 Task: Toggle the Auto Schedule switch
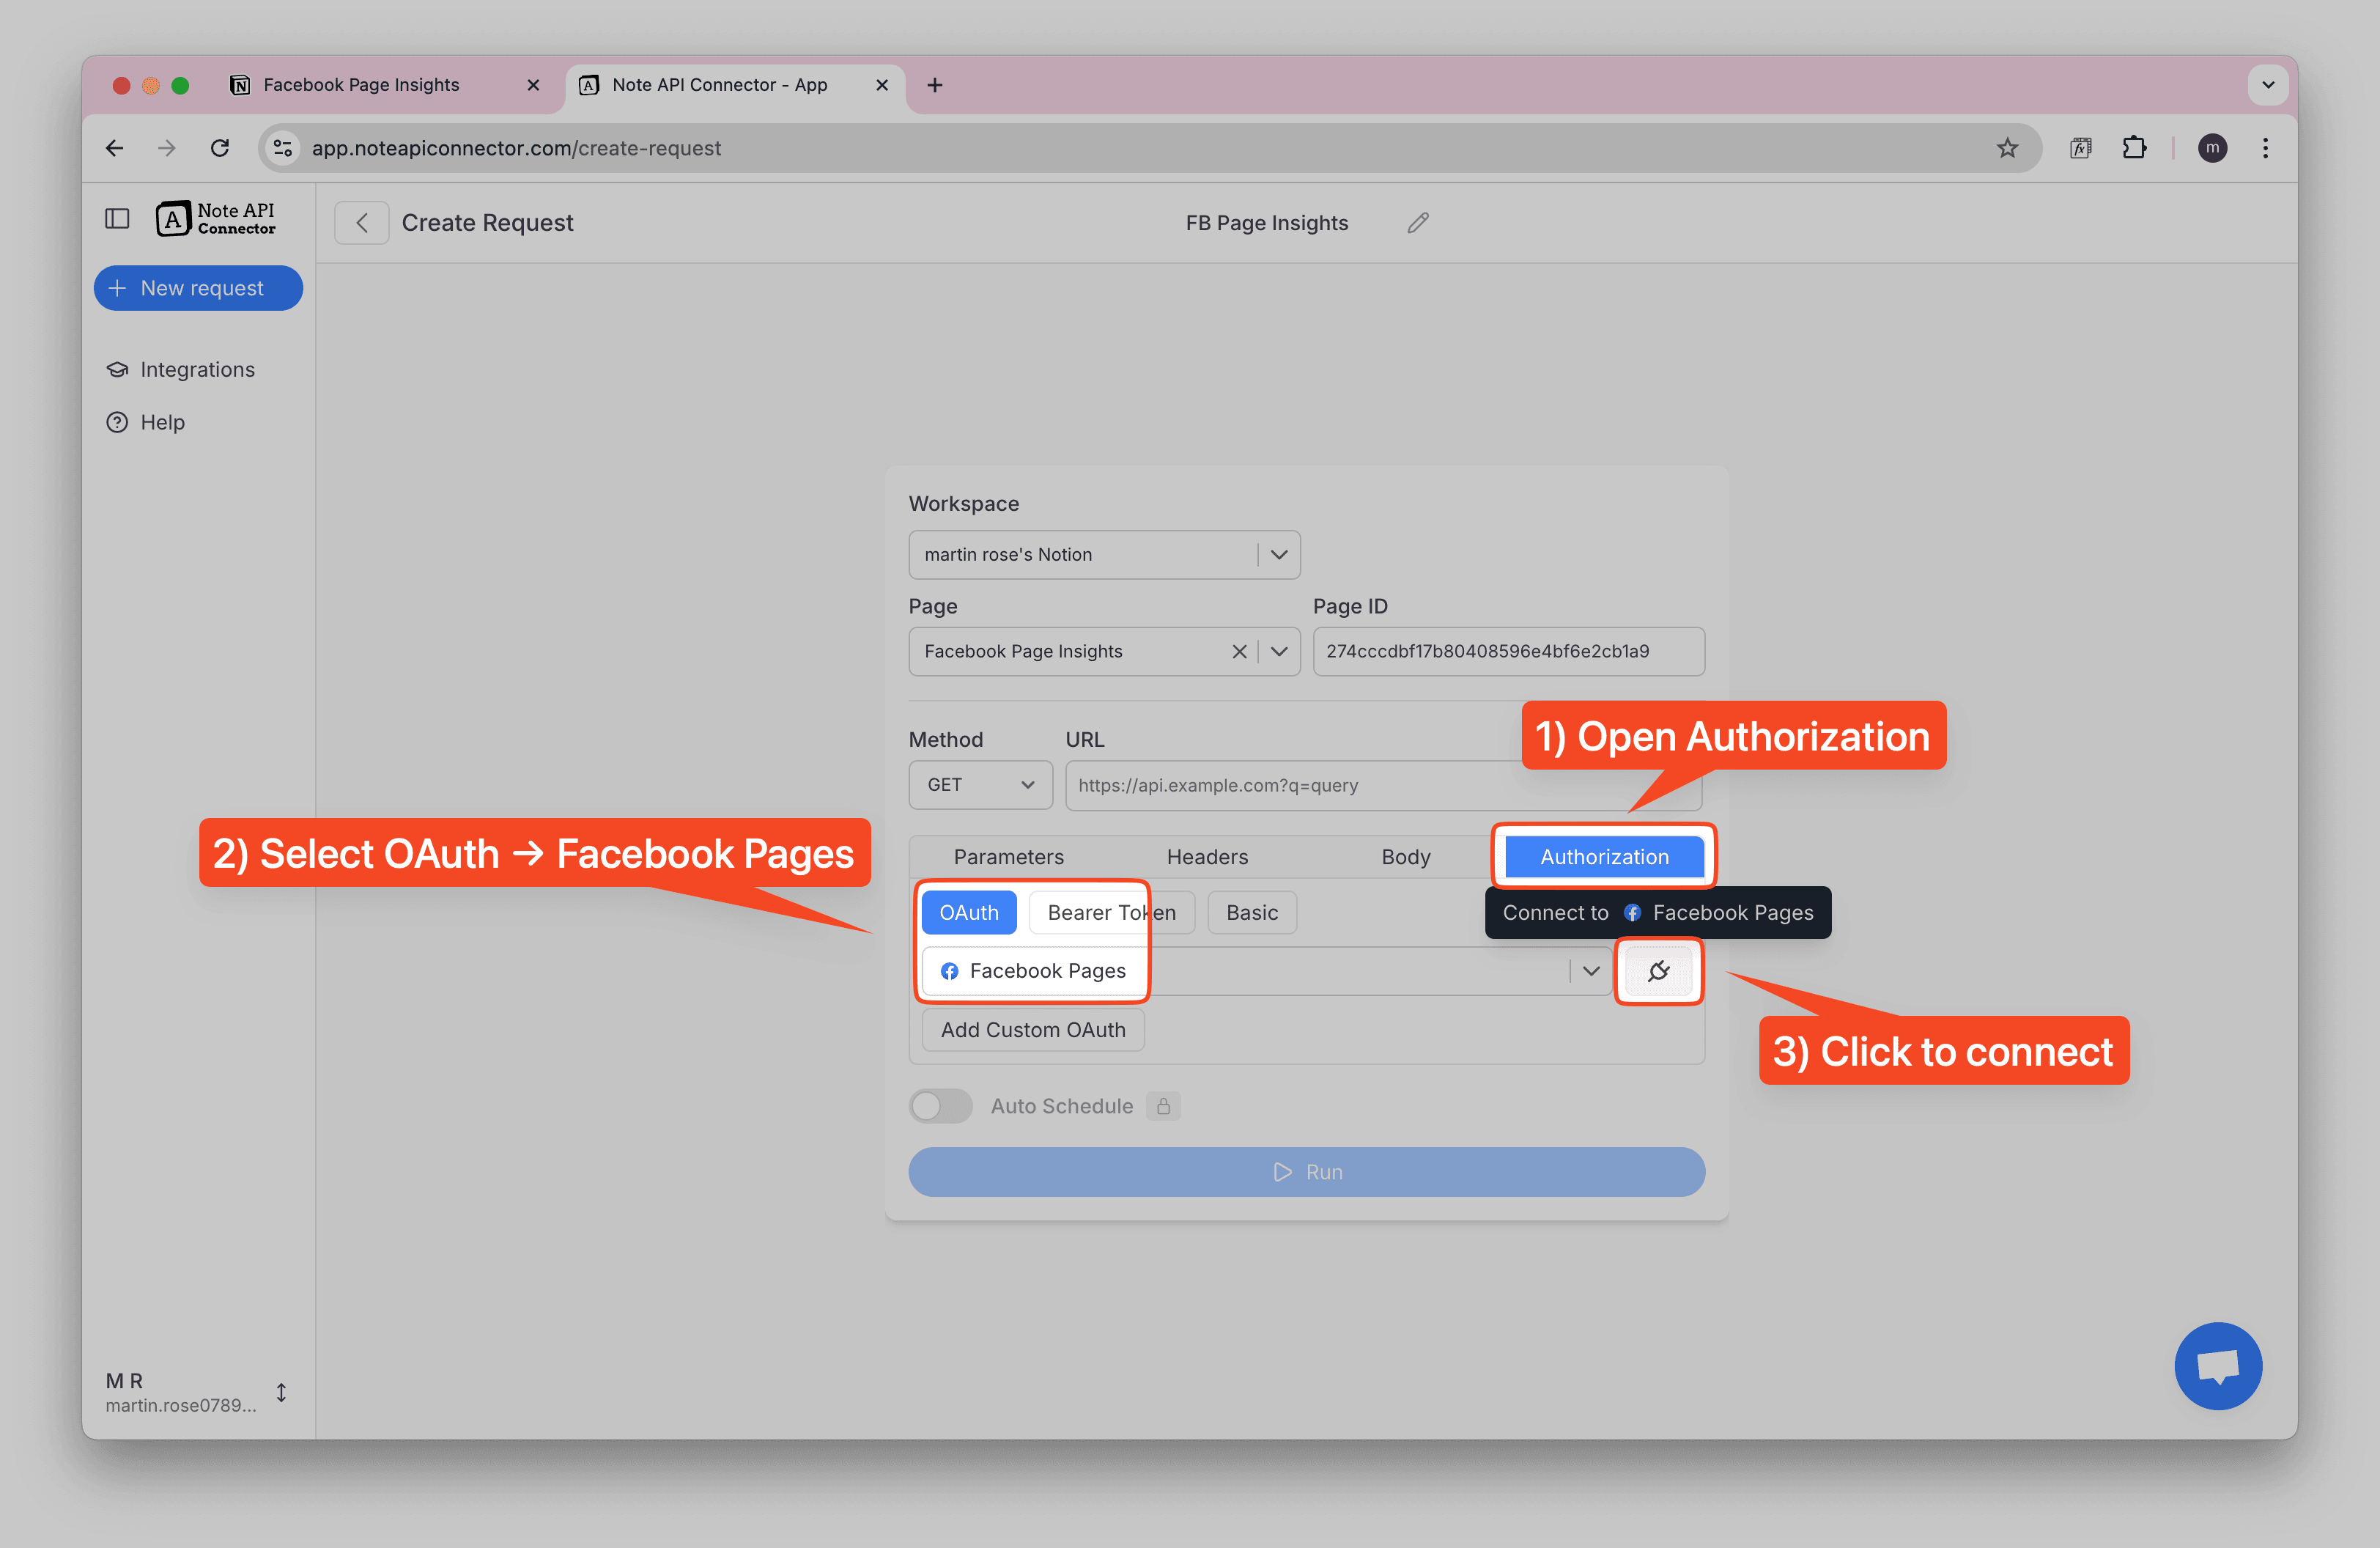pos(940,1106)
